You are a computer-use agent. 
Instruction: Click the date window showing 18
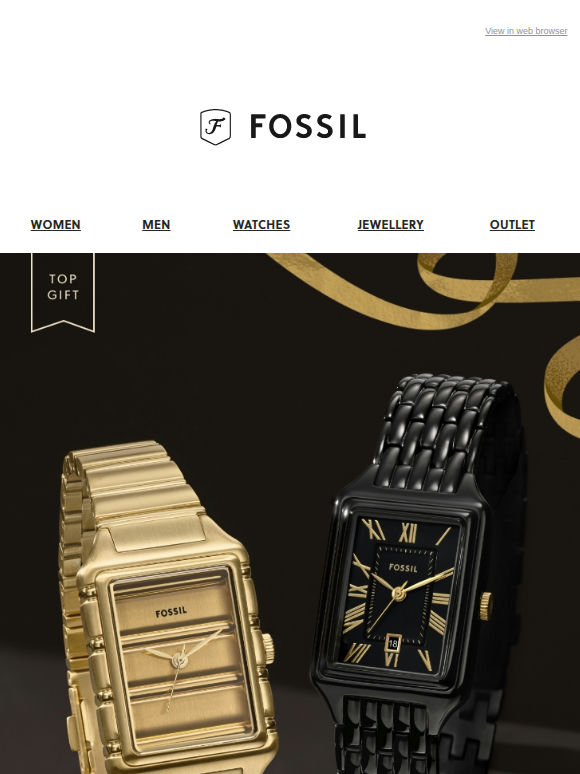[393, 643]
